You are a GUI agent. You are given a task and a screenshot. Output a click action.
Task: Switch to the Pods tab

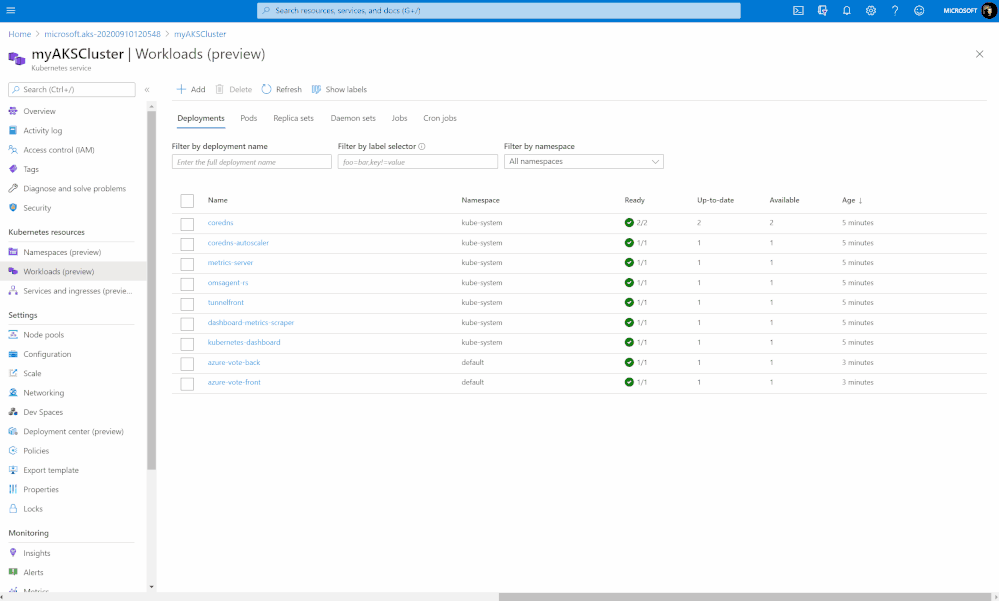click(x=248, y=119)
